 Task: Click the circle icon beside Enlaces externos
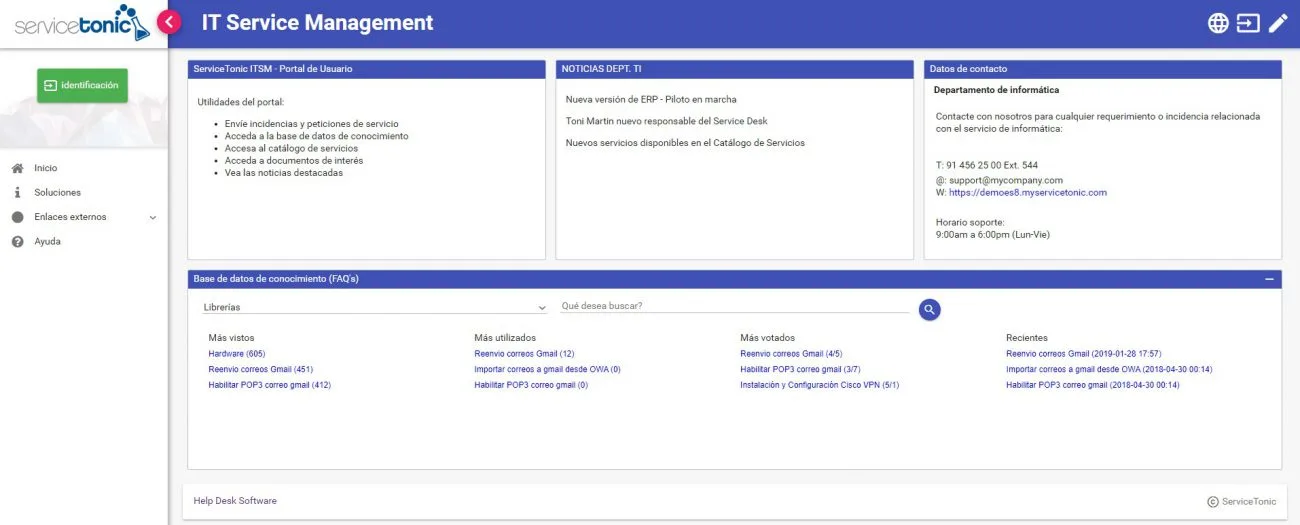coord(17,217)
